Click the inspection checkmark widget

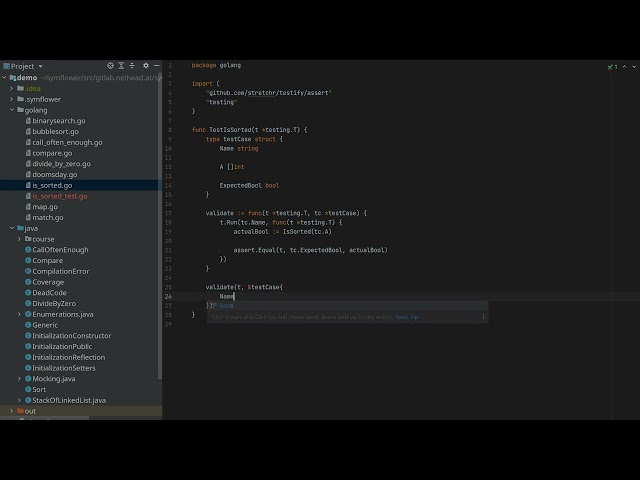[x=612, y=67]
